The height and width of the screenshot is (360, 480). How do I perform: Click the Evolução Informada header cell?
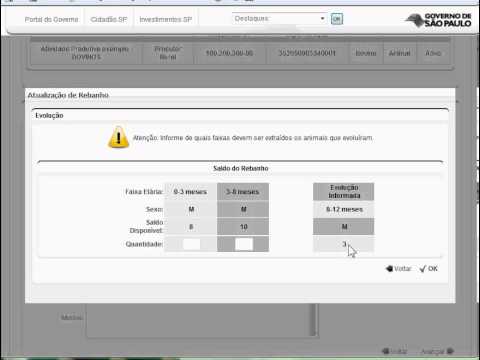click(x=344, y=192)
